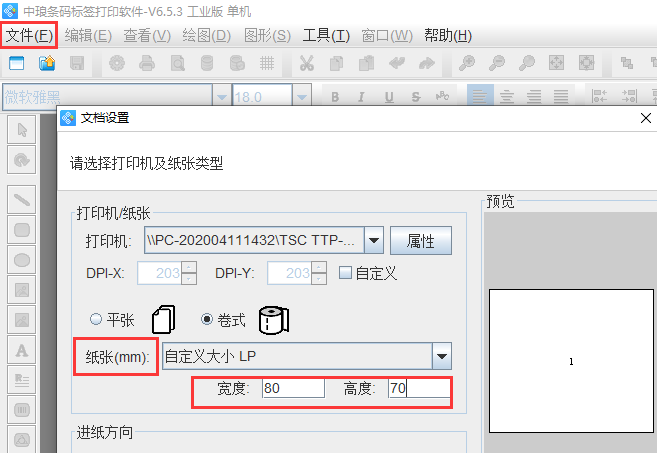This screenshot has width=657, height=453.
Task: Click the open file toolbar icon
Action: click(x=46, y=63)
